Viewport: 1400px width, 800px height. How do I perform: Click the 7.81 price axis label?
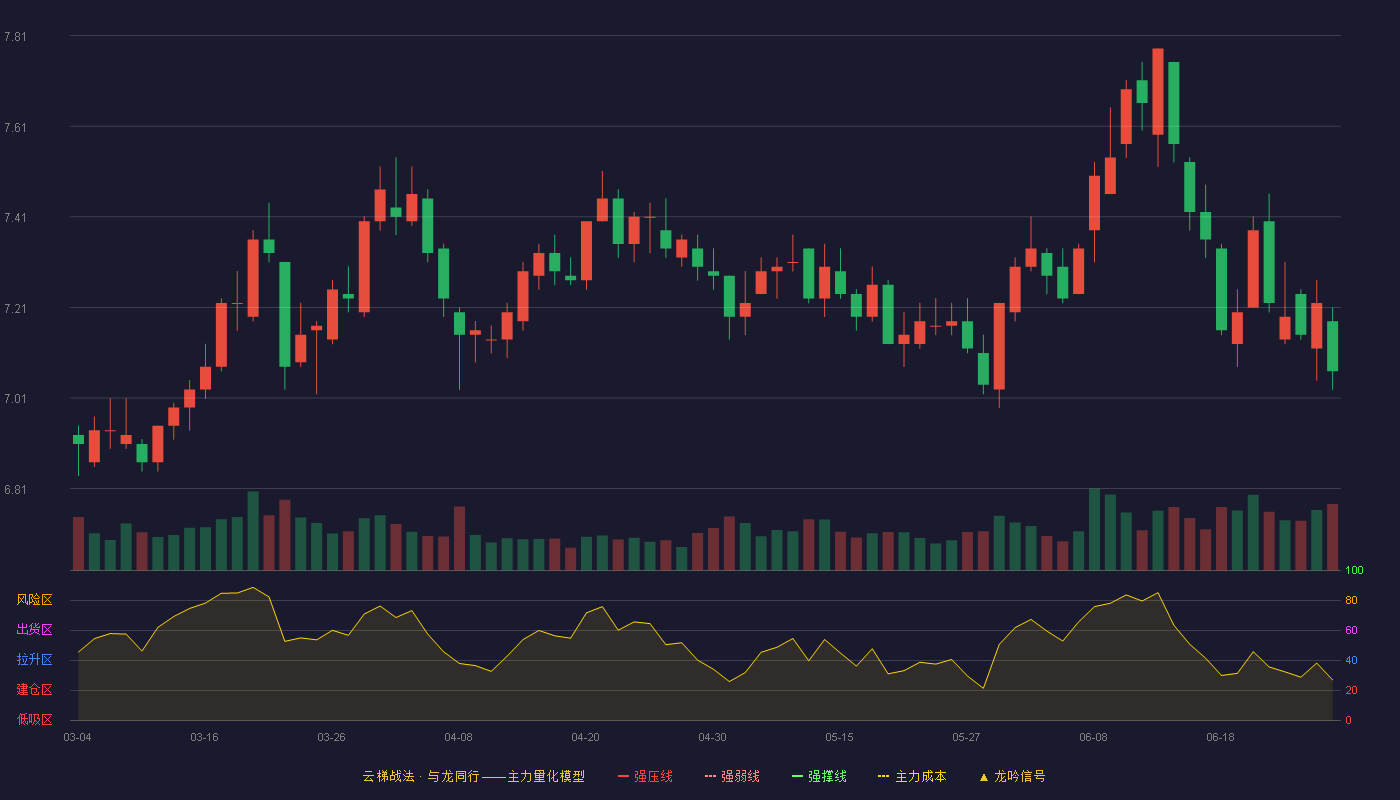pos(15,37)
